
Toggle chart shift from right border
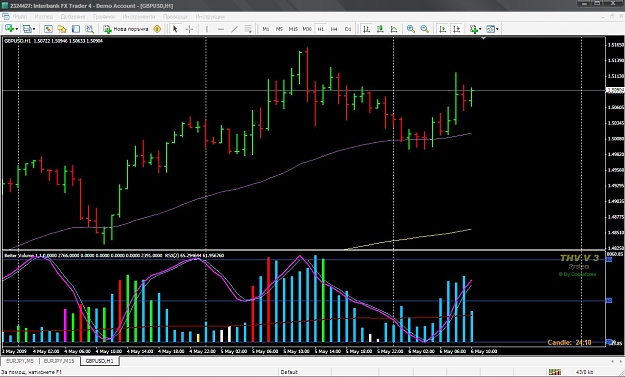(x=456, y=29)
